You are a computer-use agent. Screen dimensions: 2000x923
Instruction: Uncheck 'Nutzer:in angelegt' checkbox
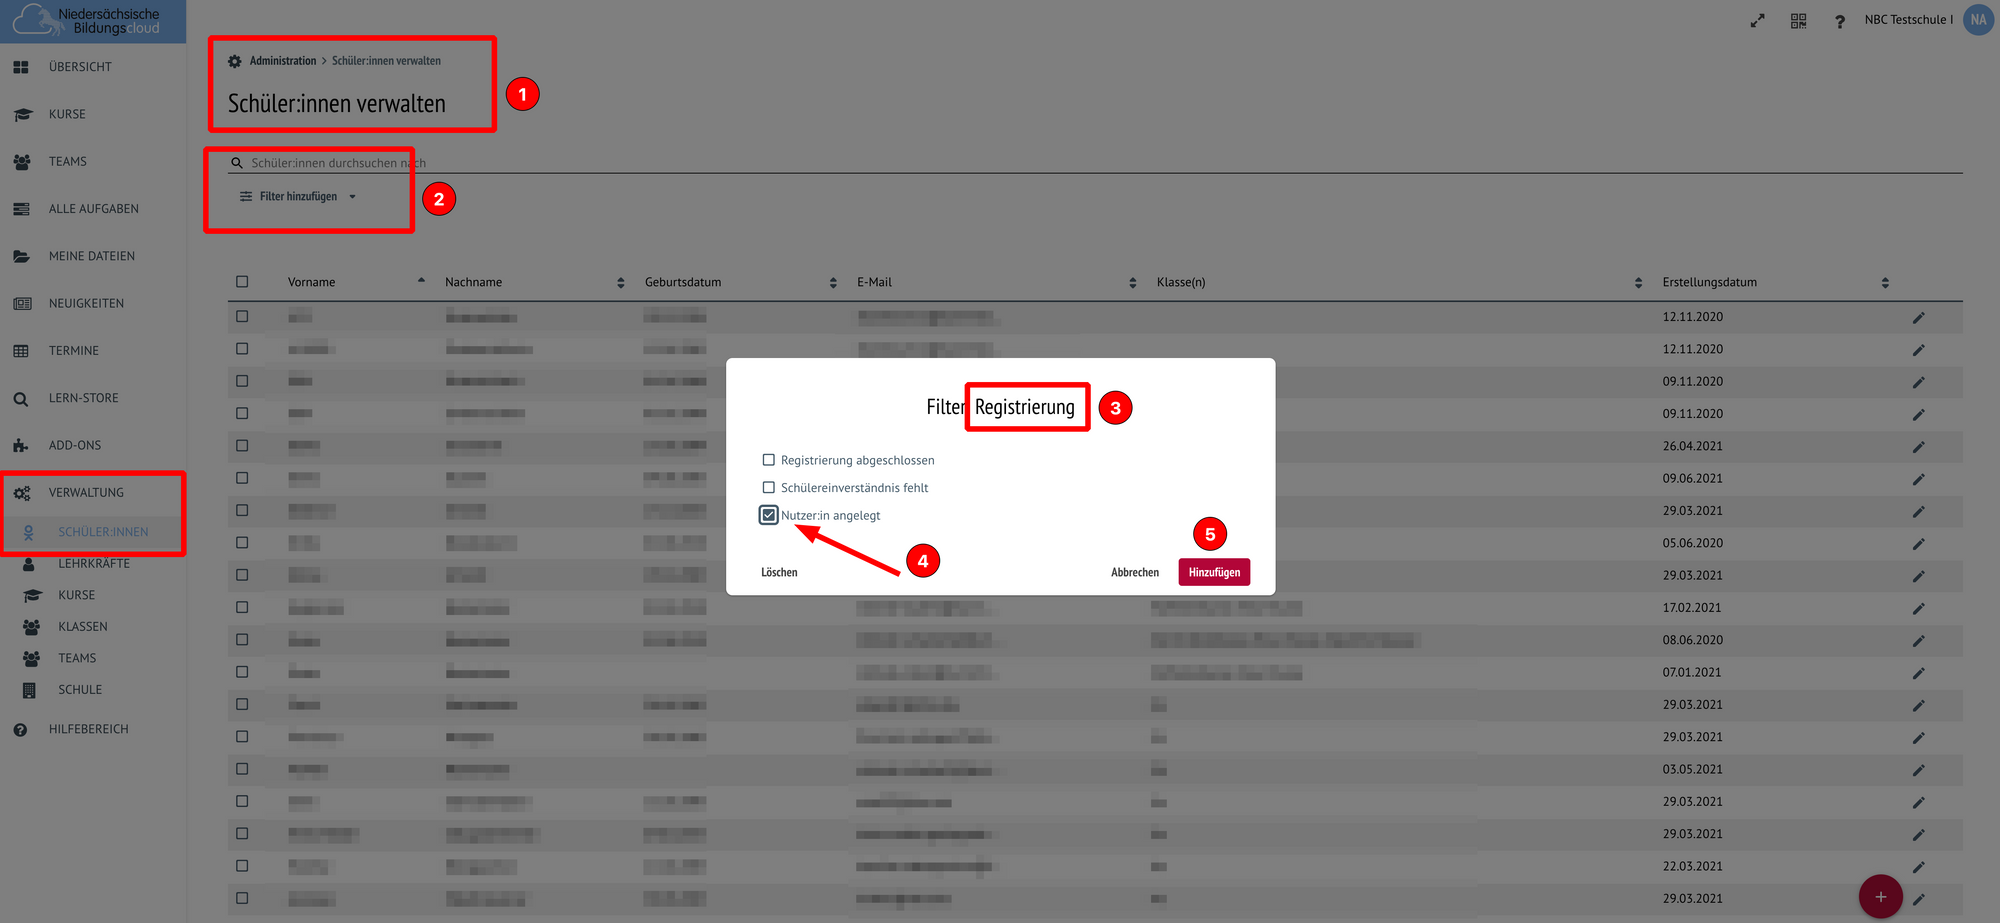[x=768, y=515]
